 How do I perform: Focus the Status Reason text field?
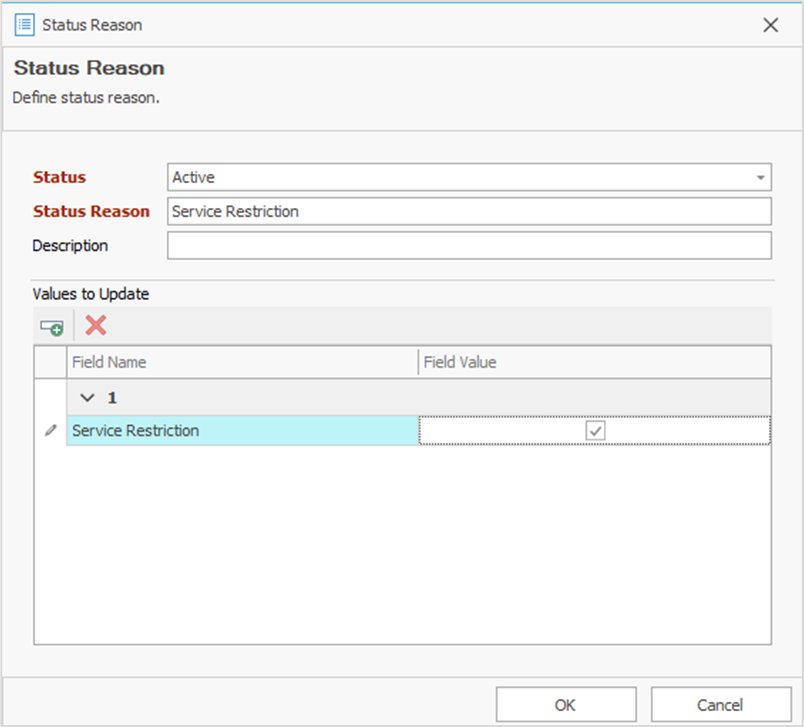pos(469,211)
